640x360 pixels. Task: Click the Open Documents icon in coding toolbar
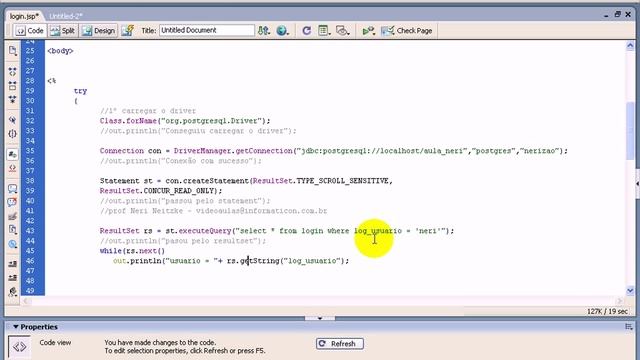click(13, 51)
